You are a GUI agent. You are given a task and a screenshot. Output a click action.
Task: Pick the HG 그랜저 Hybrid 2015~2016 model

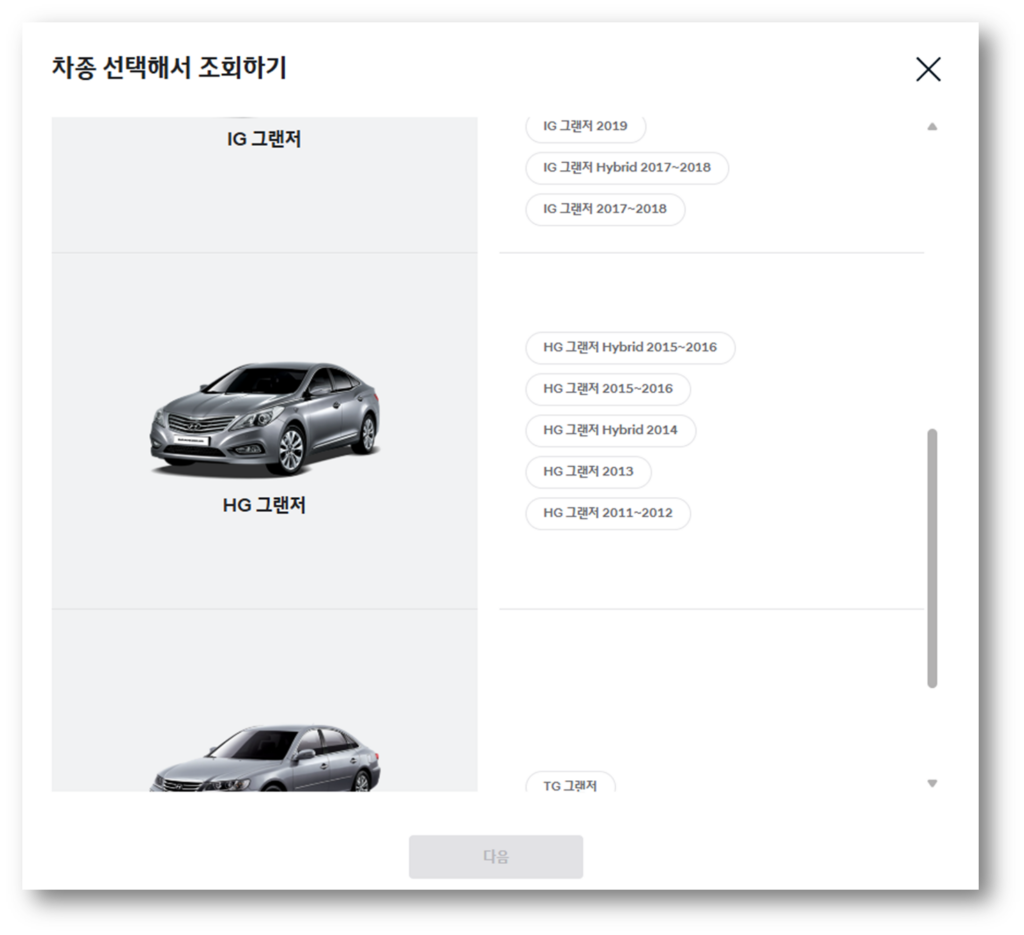coord(630,348)
